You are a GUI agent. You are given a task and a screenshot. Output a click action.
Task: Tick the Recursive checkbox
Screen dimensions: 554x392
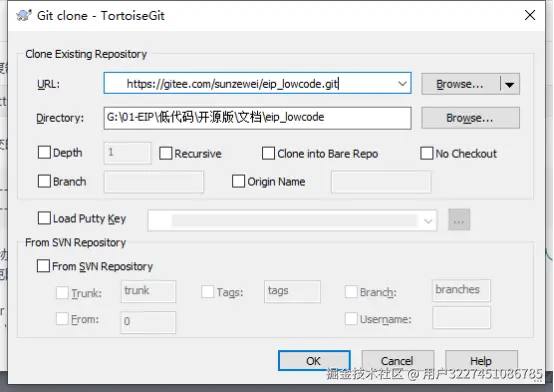165,153
